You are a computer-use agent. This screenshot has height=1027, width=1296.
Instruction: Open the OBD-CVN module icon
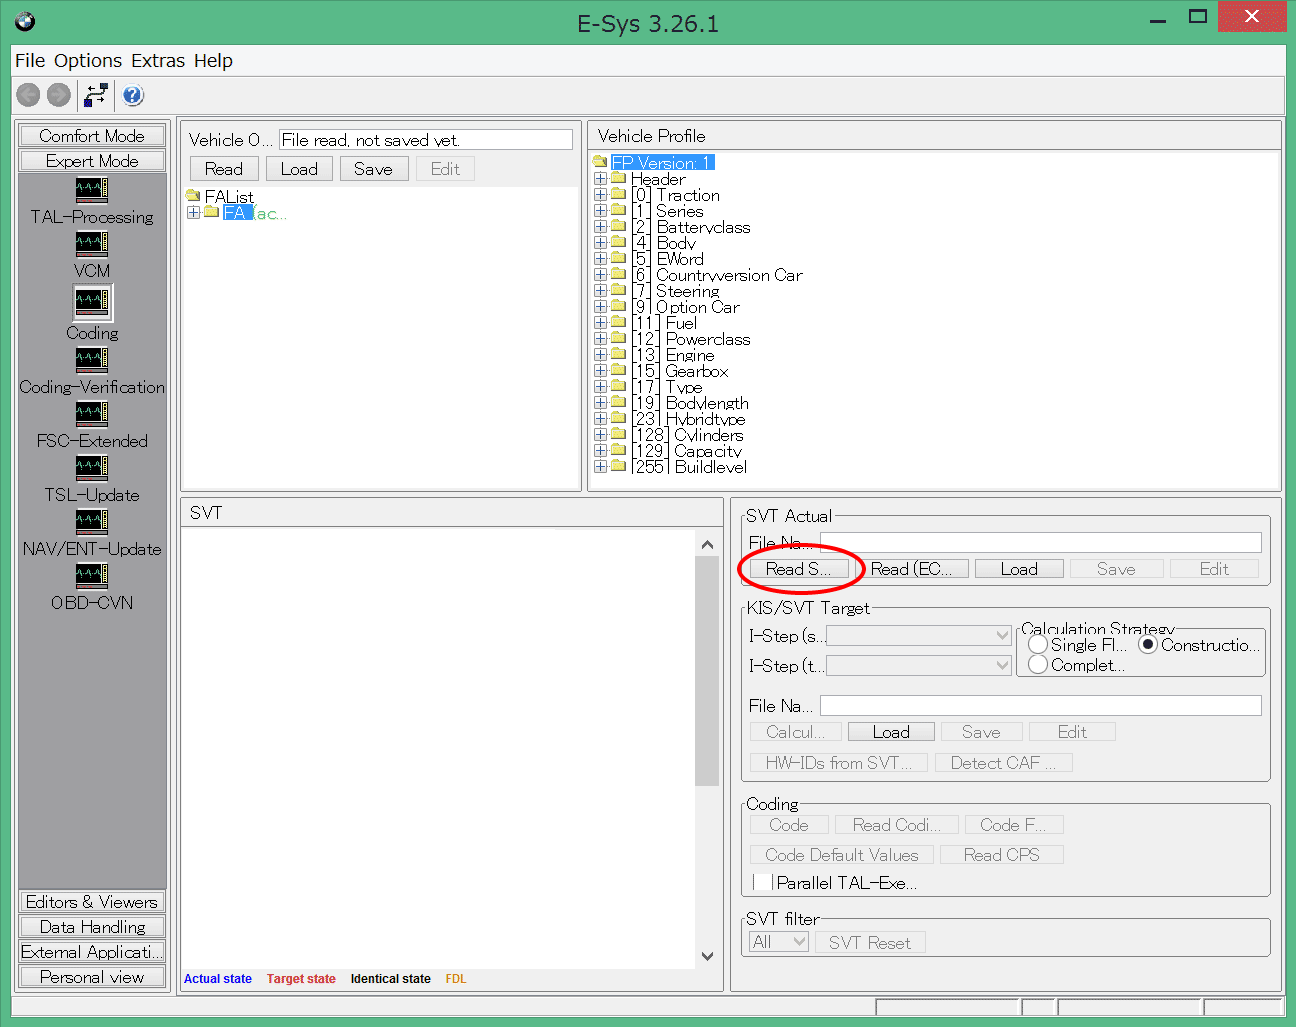(92, 575)
